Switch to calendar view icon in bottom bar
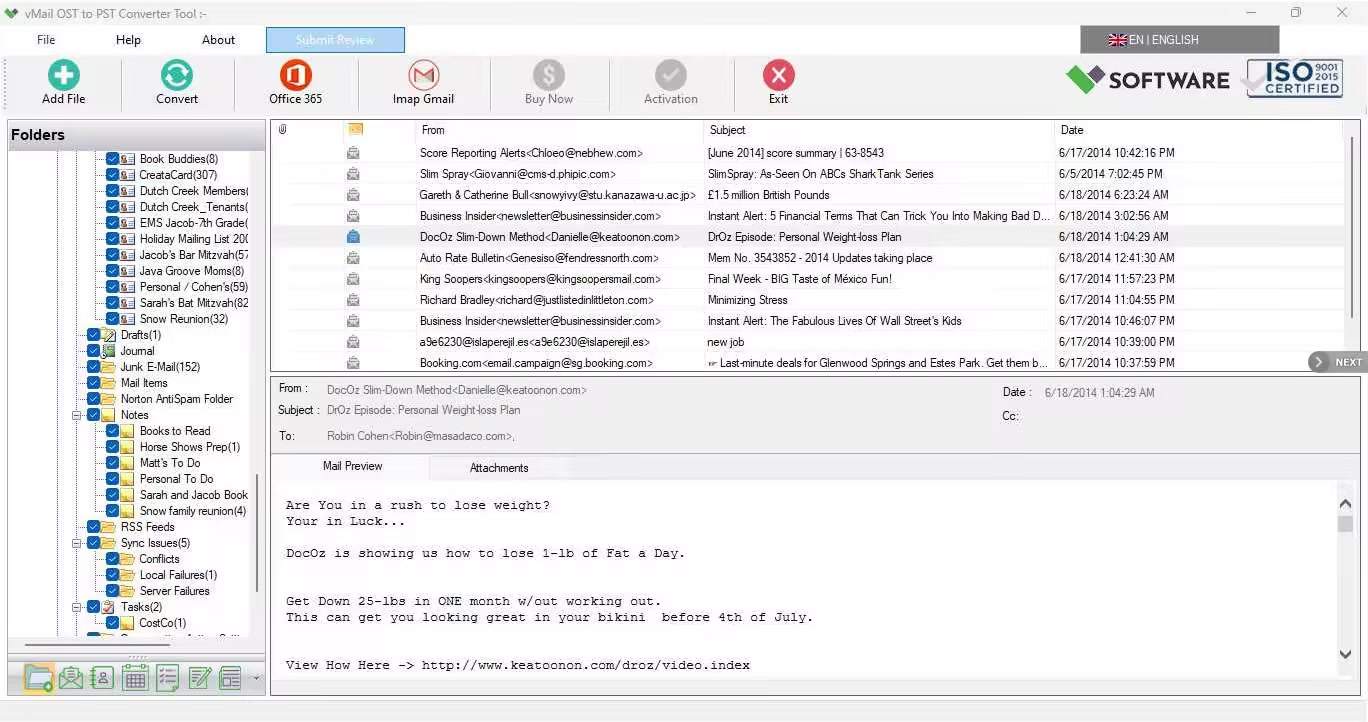1368x722 pixels. tap(135, 679)
